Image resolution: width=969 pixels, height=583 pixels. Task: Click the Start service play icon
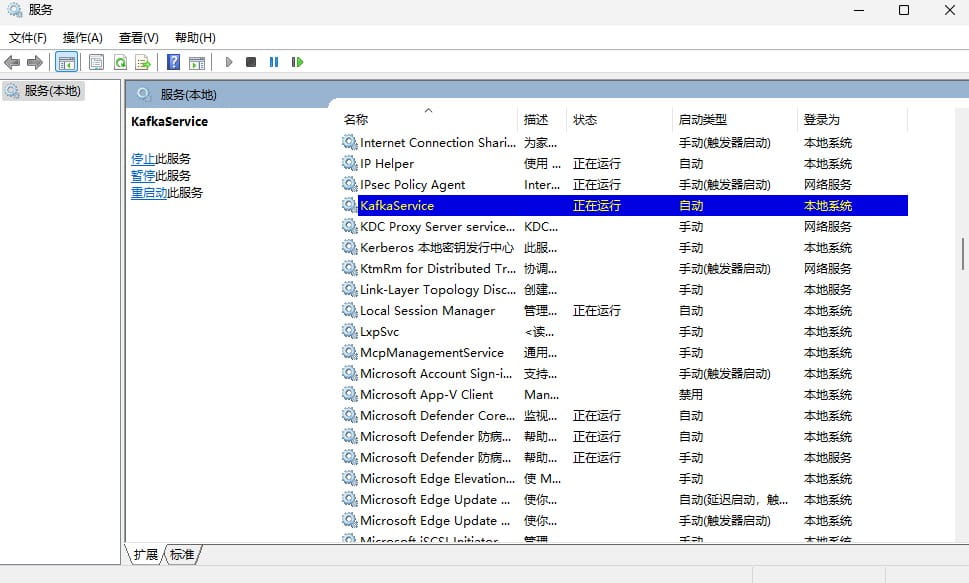229,62
